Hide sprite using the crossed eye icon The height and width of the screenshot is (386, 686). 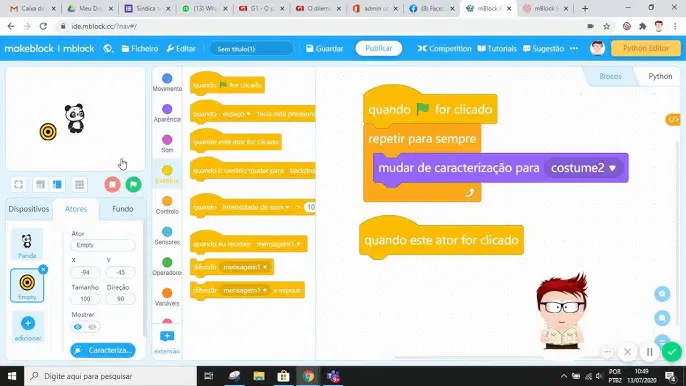[x=92, y=327]
